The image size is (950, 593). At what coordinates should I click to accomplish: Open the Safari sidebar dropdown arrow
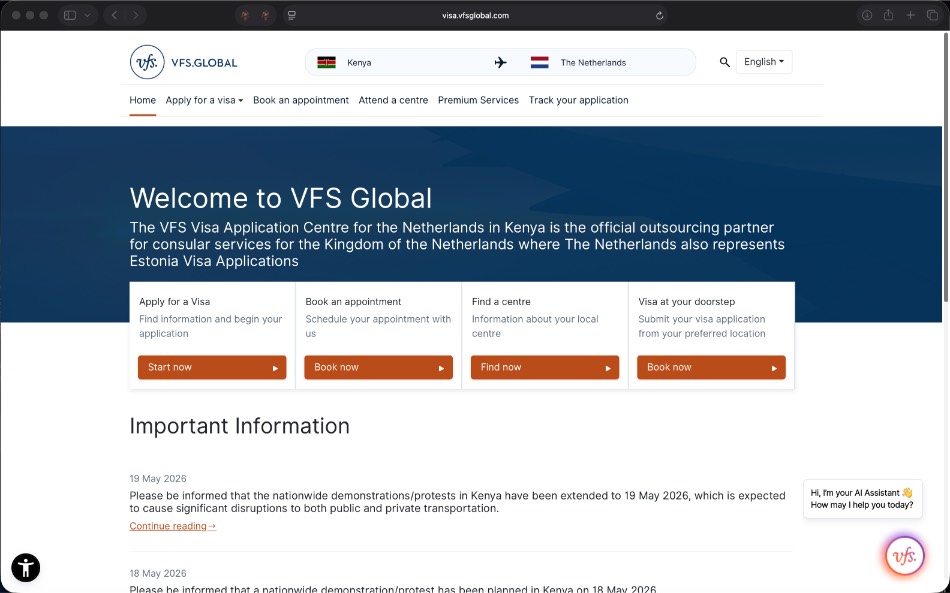(x=87, y=16)
